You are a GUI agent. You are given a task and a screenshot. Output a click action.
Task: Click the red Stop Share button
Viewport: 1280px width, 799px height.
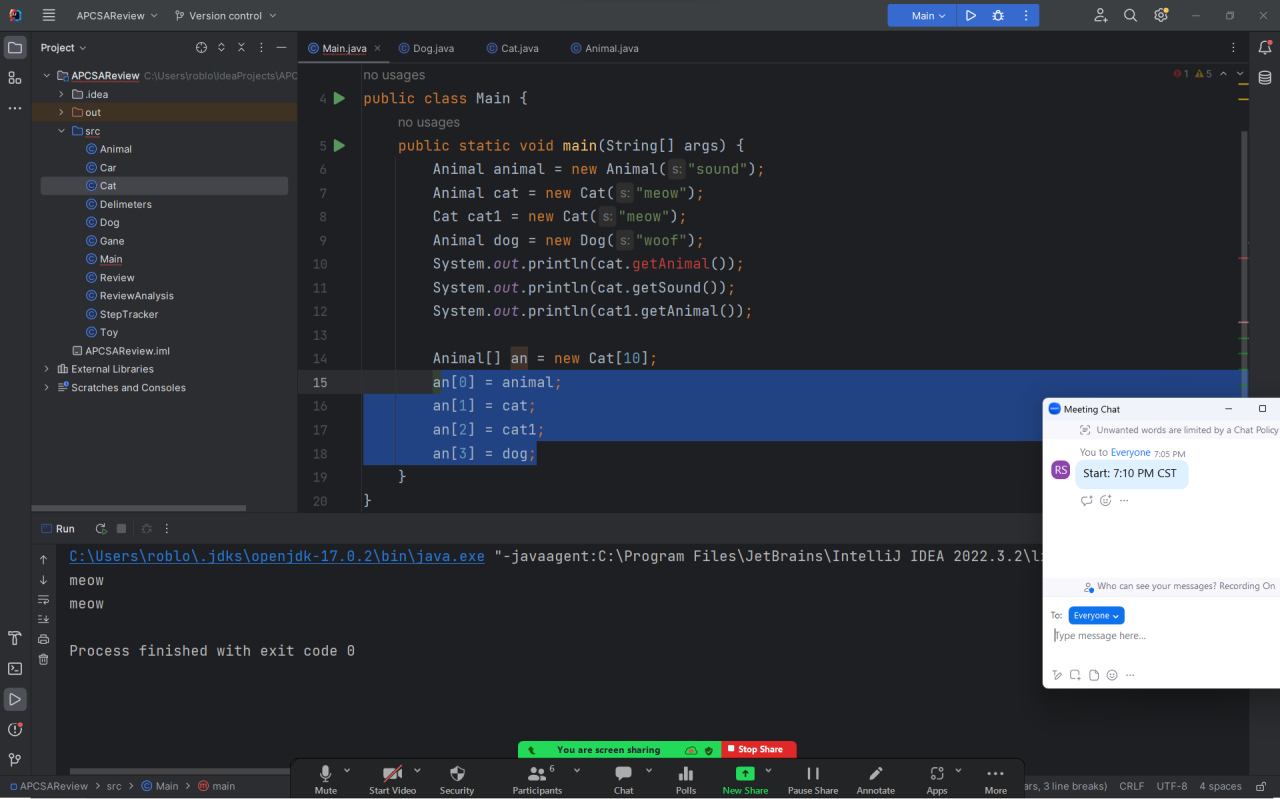759,749
